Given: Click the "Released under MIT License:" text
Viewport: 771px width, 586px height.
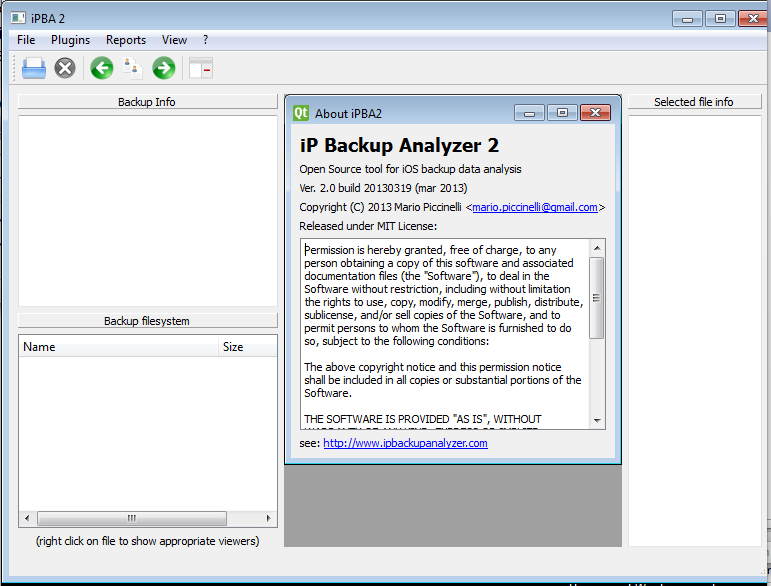Looking at the screenshot, I should (x=368, y=226).
